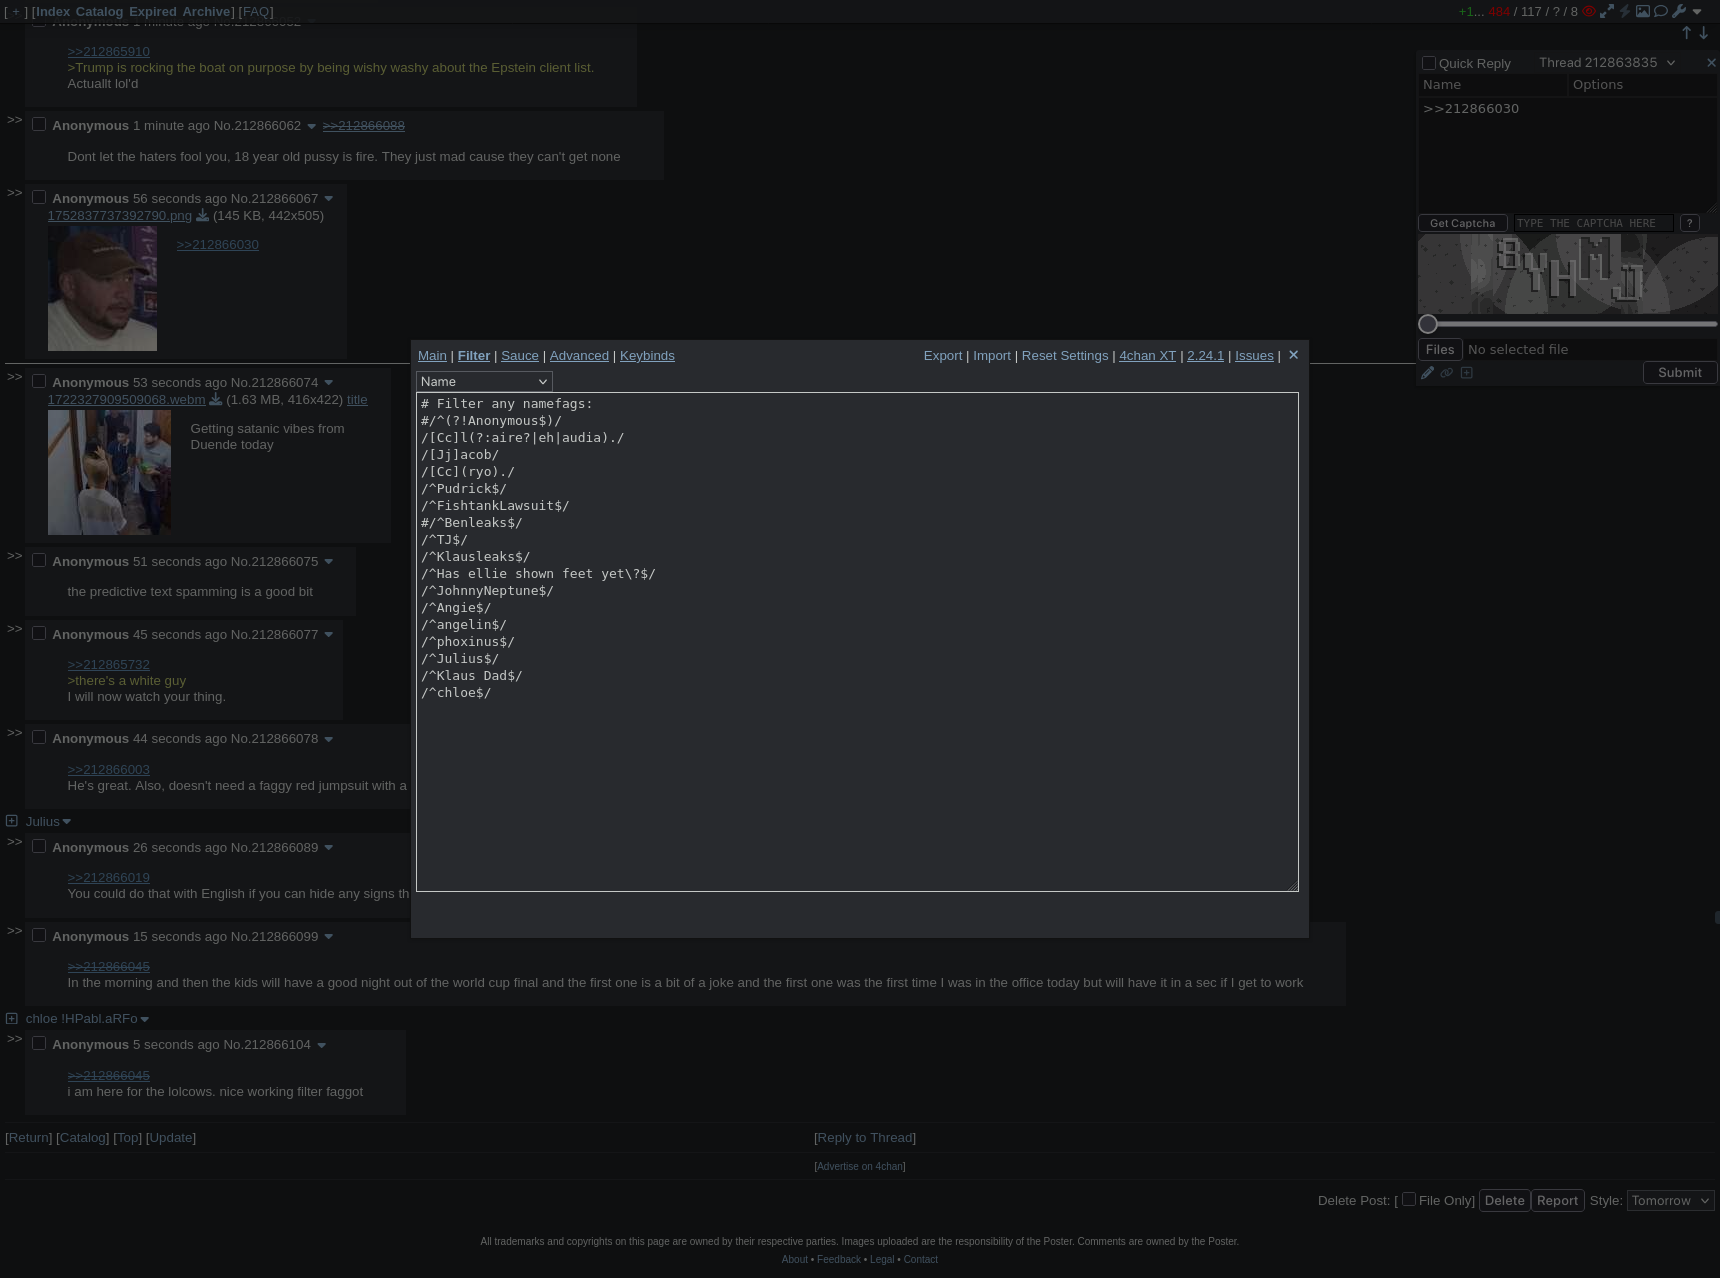The width and height of the screenshot is (1720, 1278).
Task: Click the Submit button in Quick Reply
Action: (1679, 372)
